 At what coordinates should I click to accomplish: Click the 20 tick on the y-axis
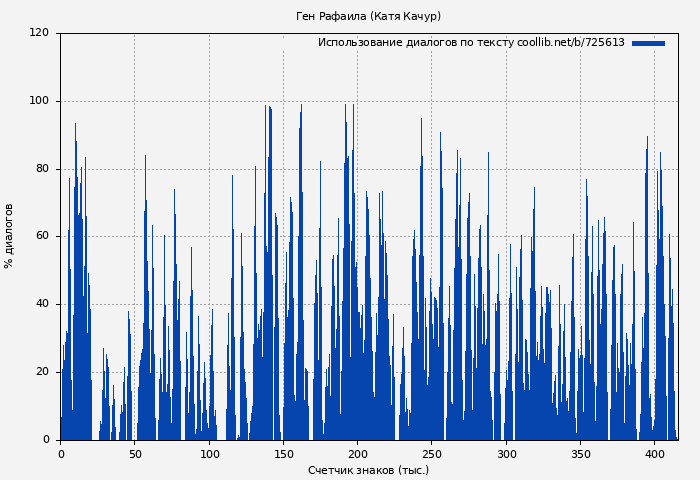[x=42, y=372]
